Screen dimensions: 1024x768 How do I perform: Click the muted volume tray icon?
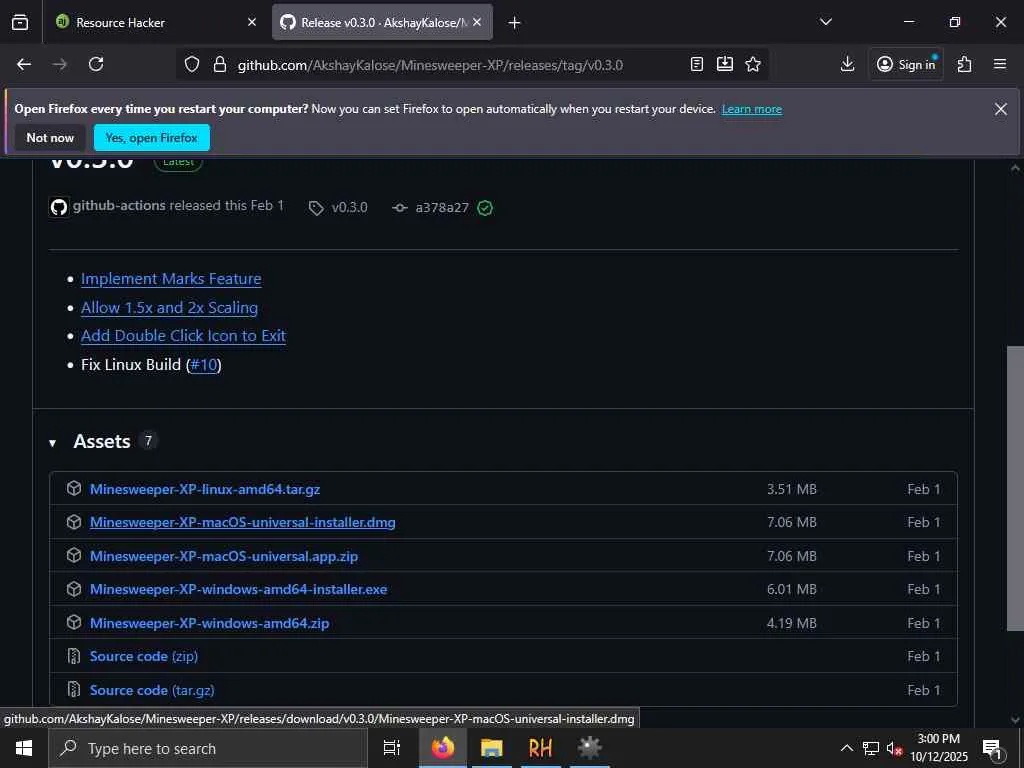[x=894, y=748]
